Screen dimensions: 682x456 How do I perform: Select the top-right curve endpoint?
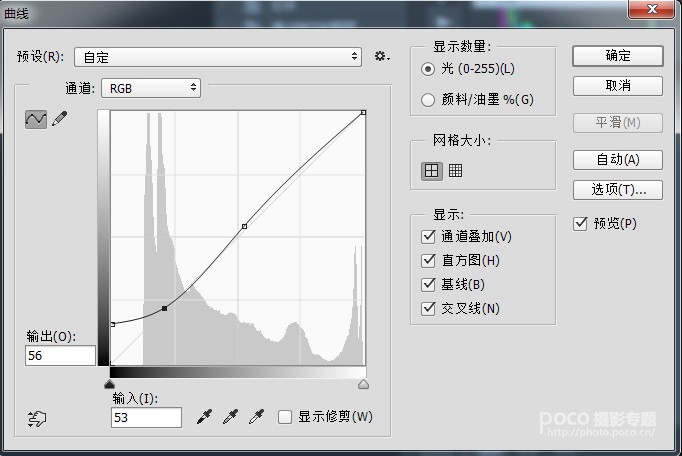click(363, 113)
